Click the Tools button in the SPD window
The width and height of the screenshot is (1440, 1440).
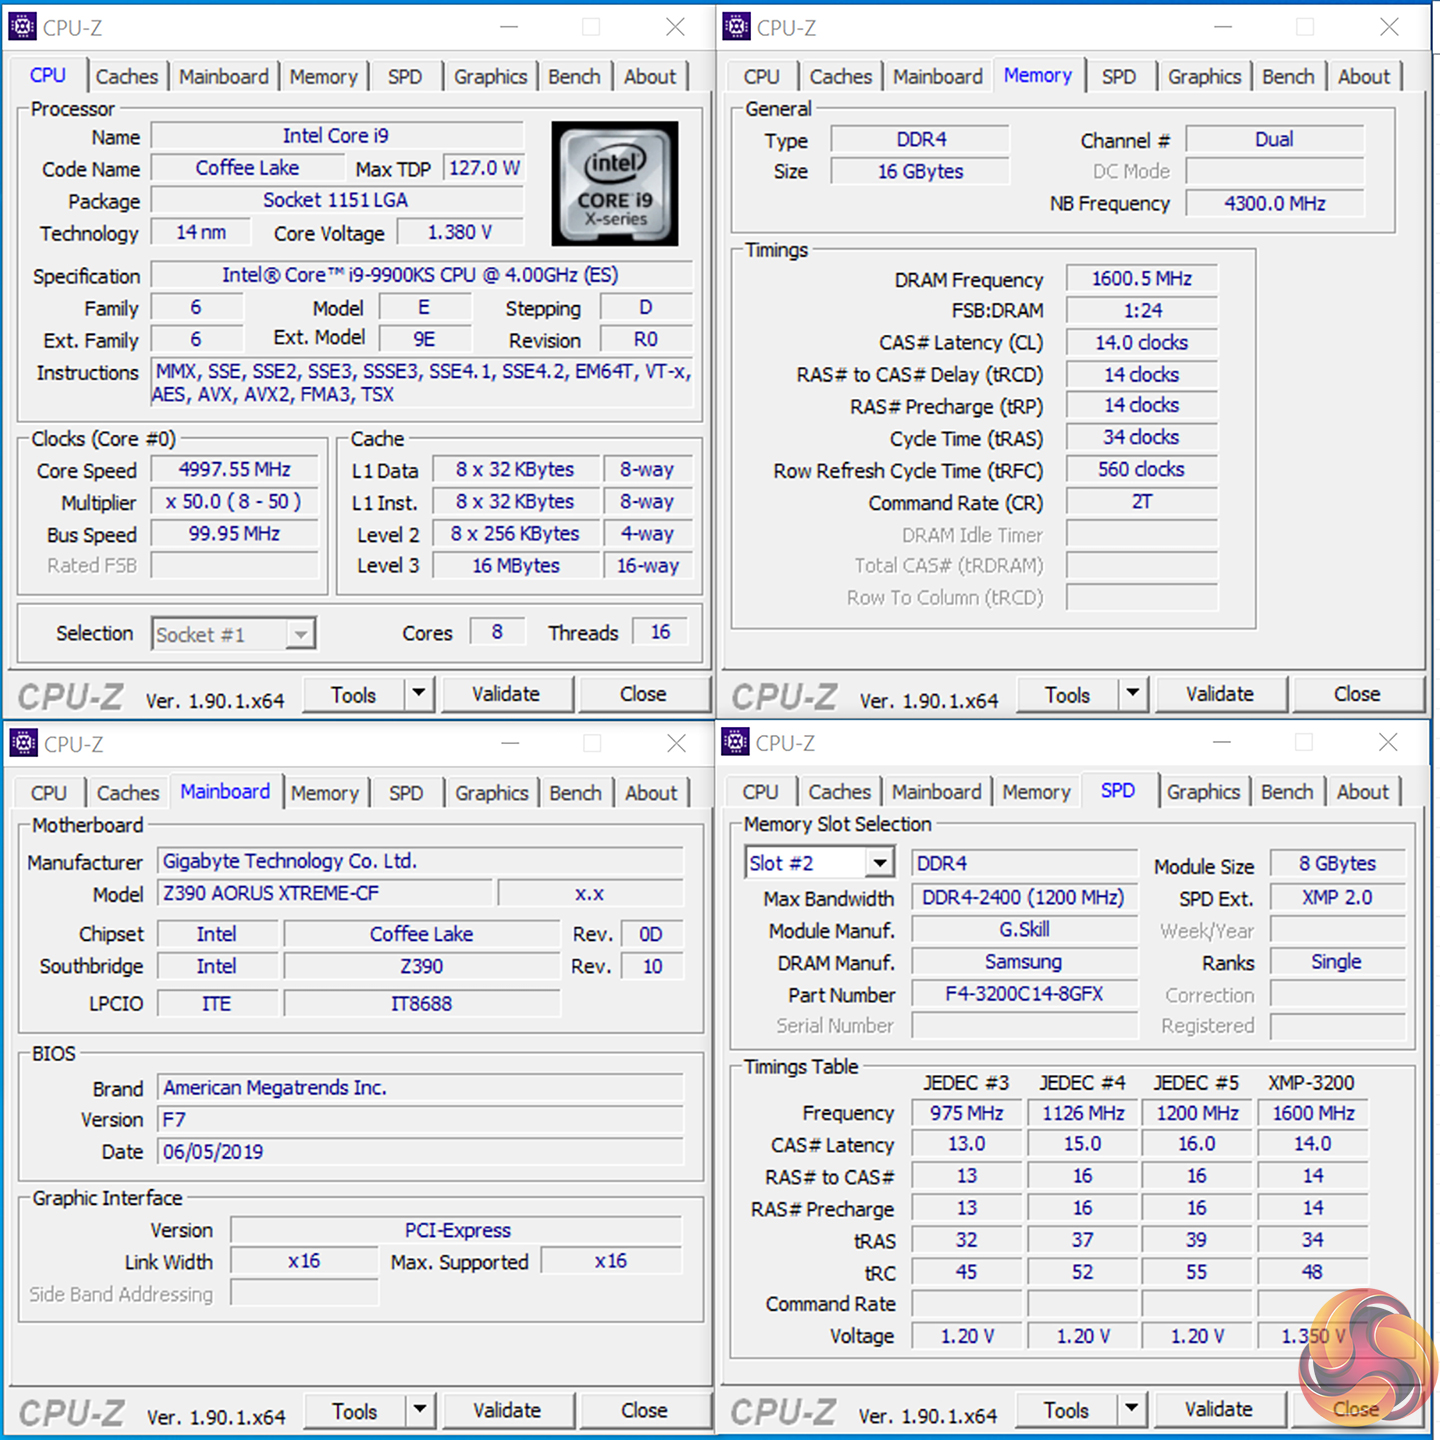click(x=1066, y=1410)
